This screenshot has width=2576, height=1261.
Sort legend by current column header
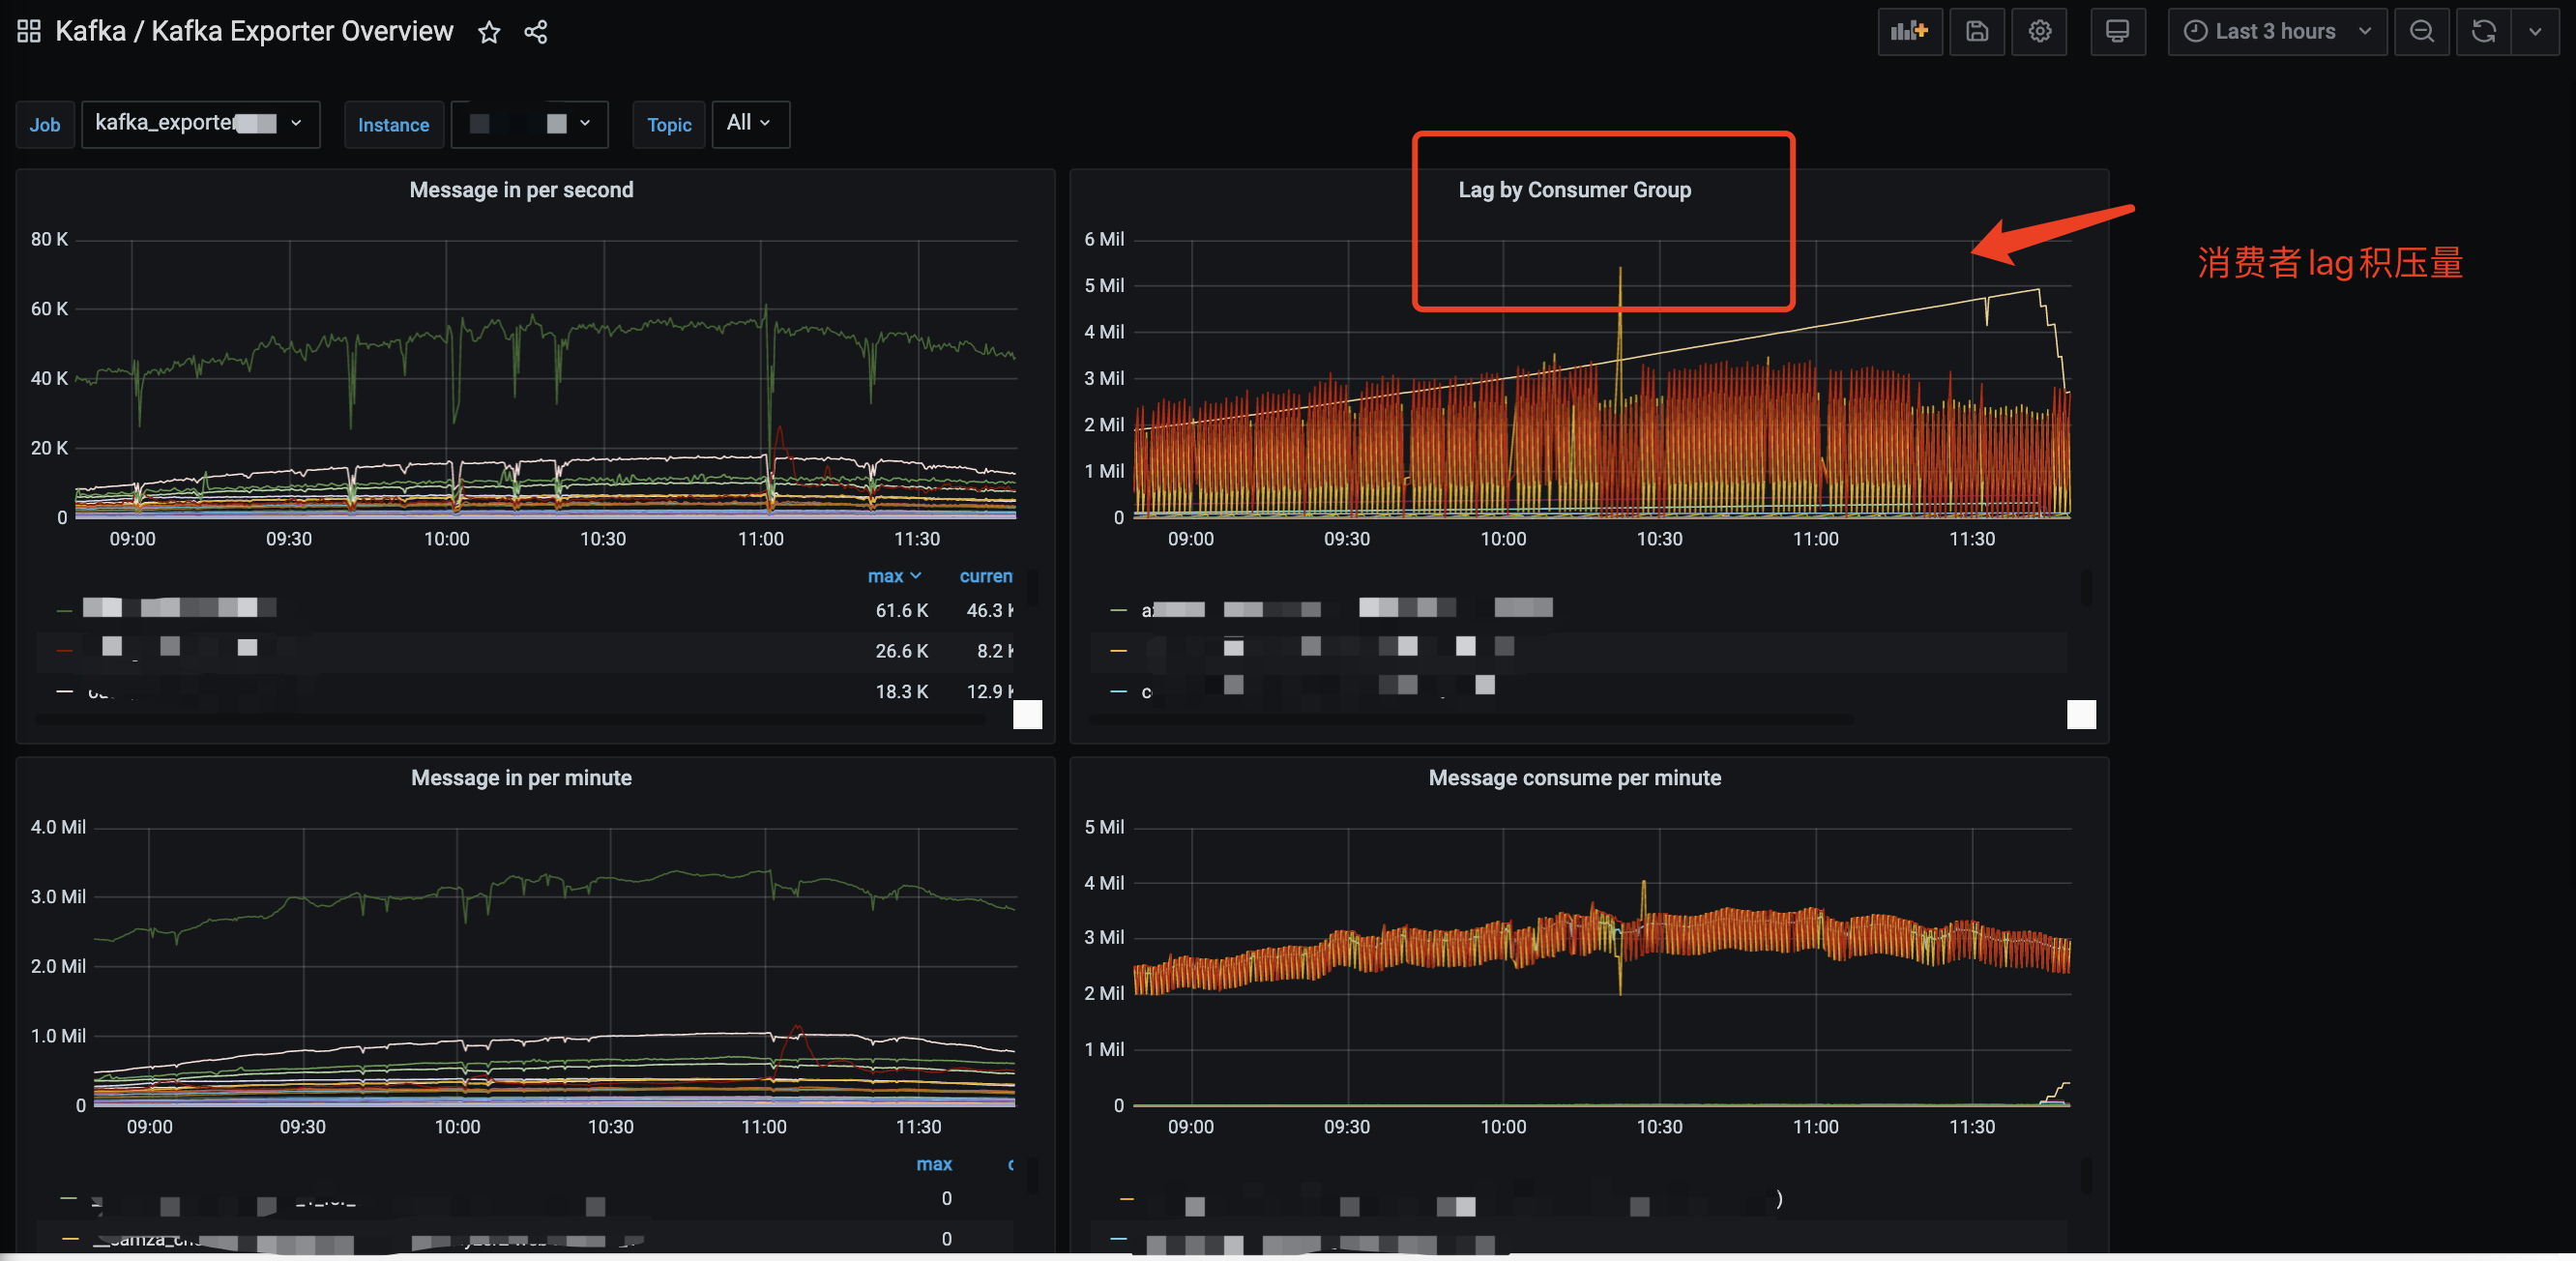(x=986, y=576)
